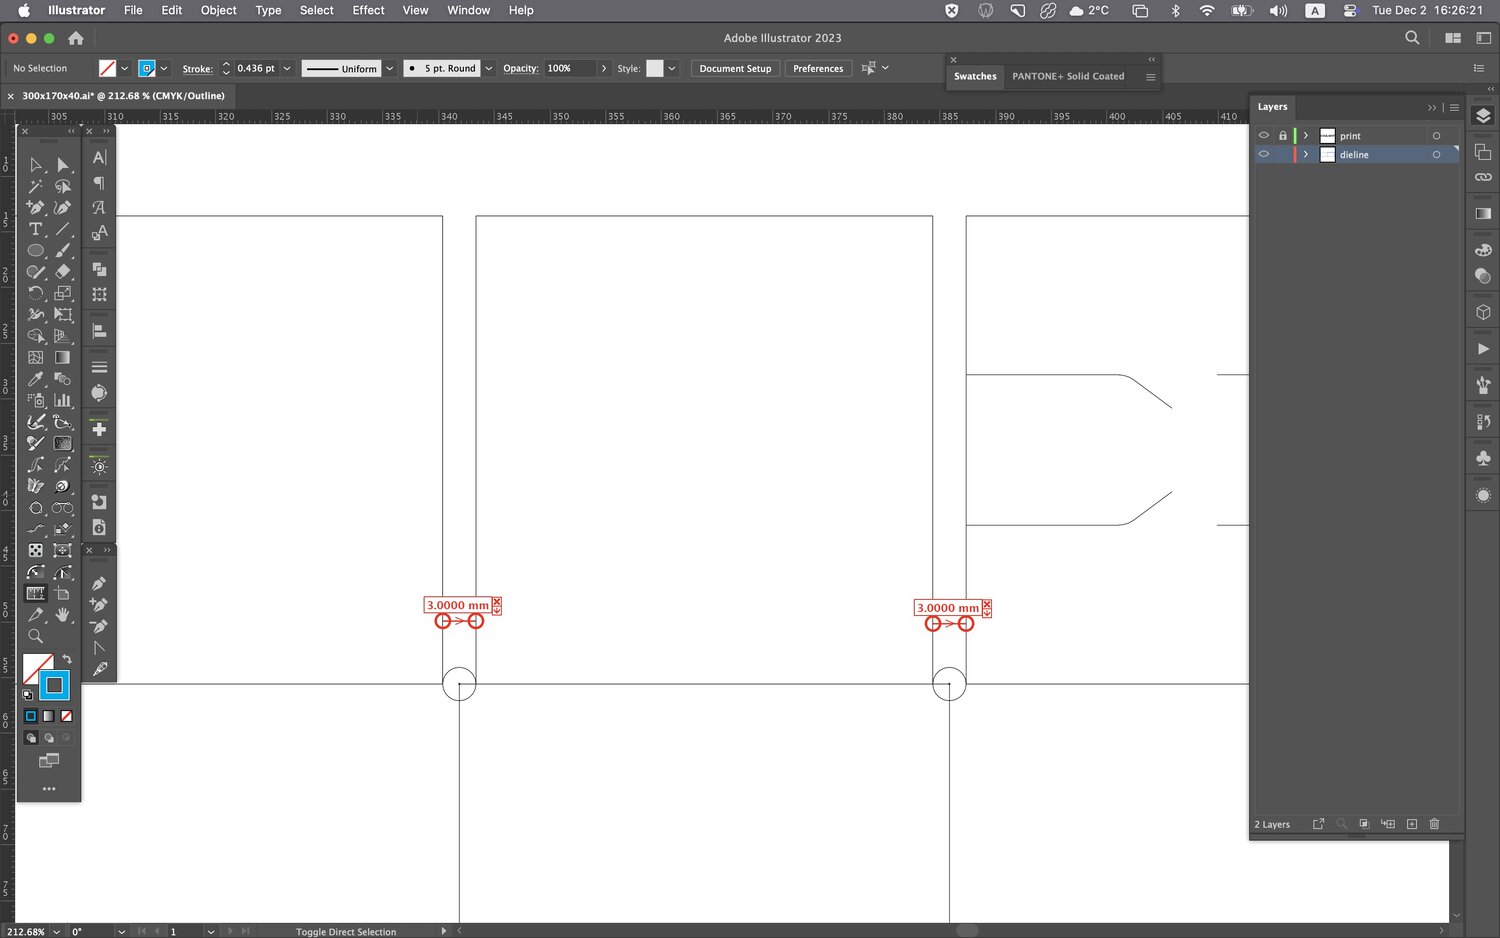Viewport: 1500px width, 938px height.
Task: Choose the Eraser tool
Action: [x=63, y=272]
